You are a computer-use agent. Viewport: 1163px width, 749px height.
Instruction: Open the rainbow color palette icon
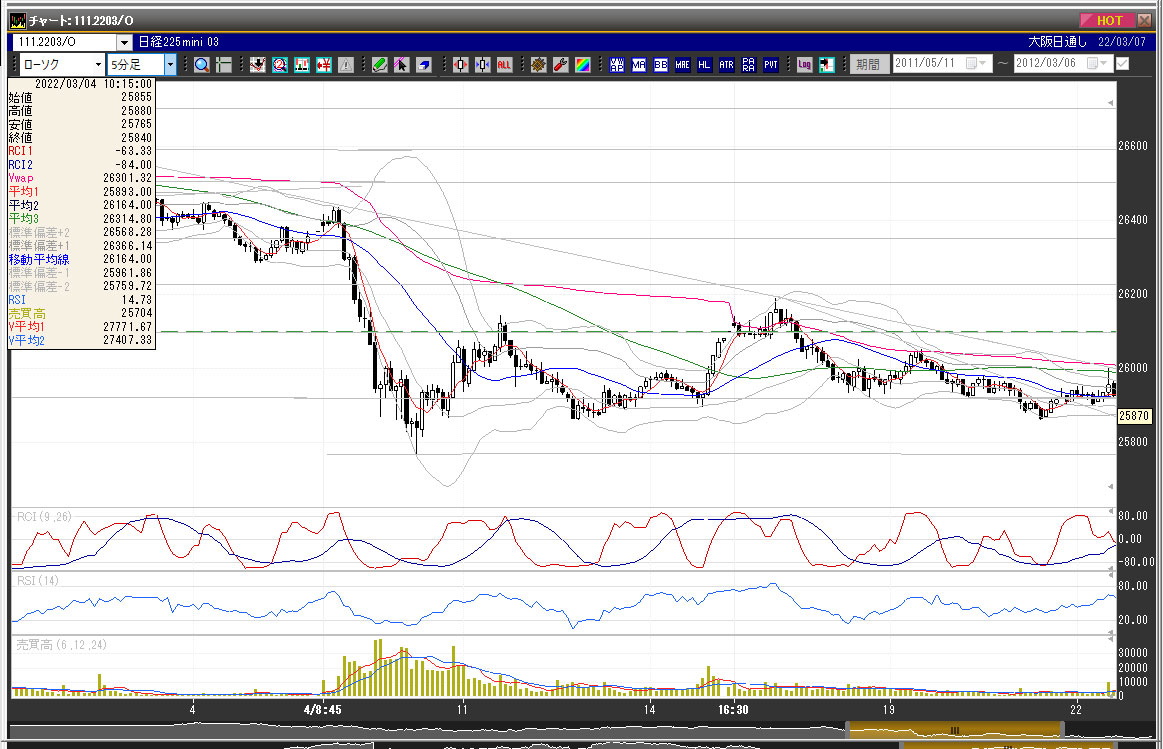pos(583,65)
